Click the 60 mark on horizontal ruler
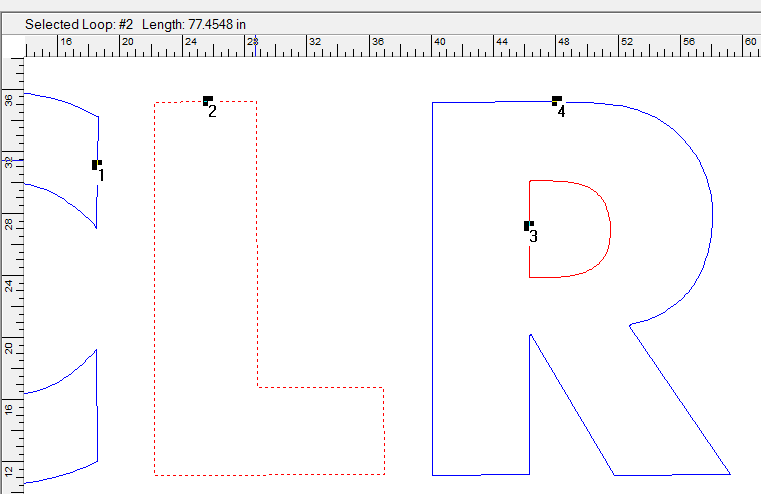This screenshot has width=761, height=494. coord(749,42)
